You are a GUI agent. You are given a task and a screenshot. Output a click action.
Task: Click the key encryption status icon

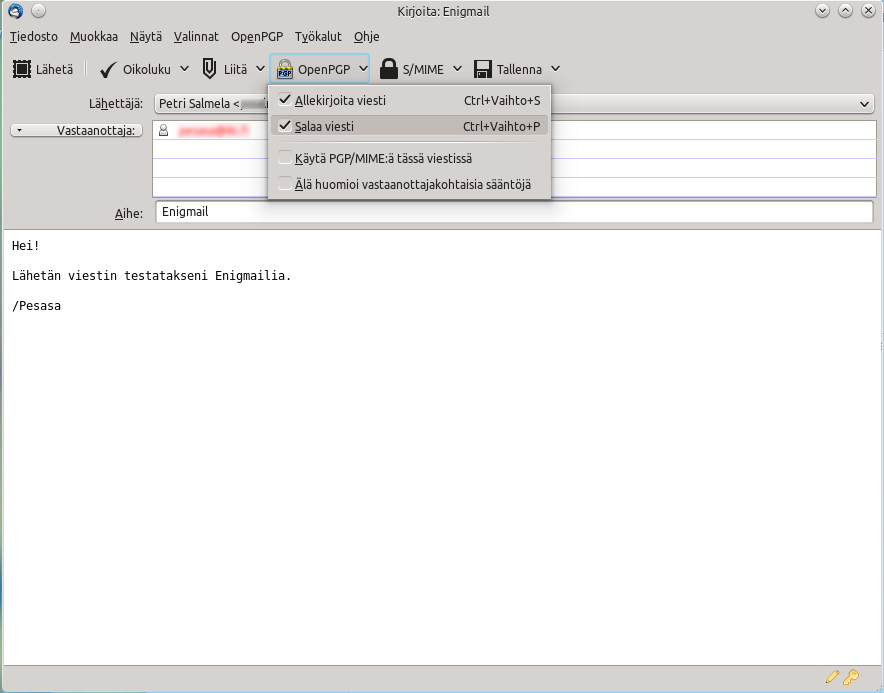851,676
